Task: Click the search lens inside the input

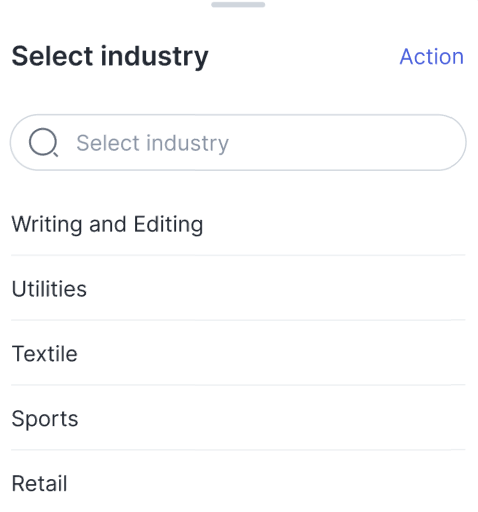Action: (44, 142)
